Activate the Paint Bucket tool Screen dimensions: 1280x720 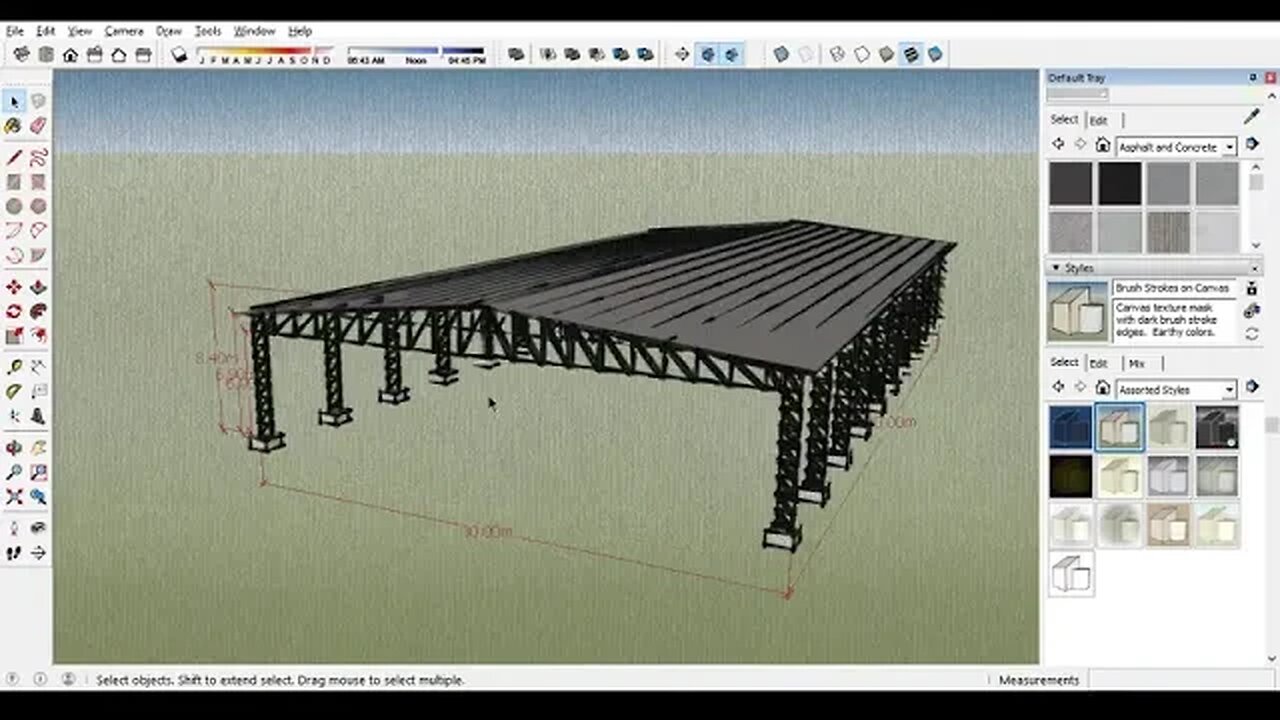14,126
